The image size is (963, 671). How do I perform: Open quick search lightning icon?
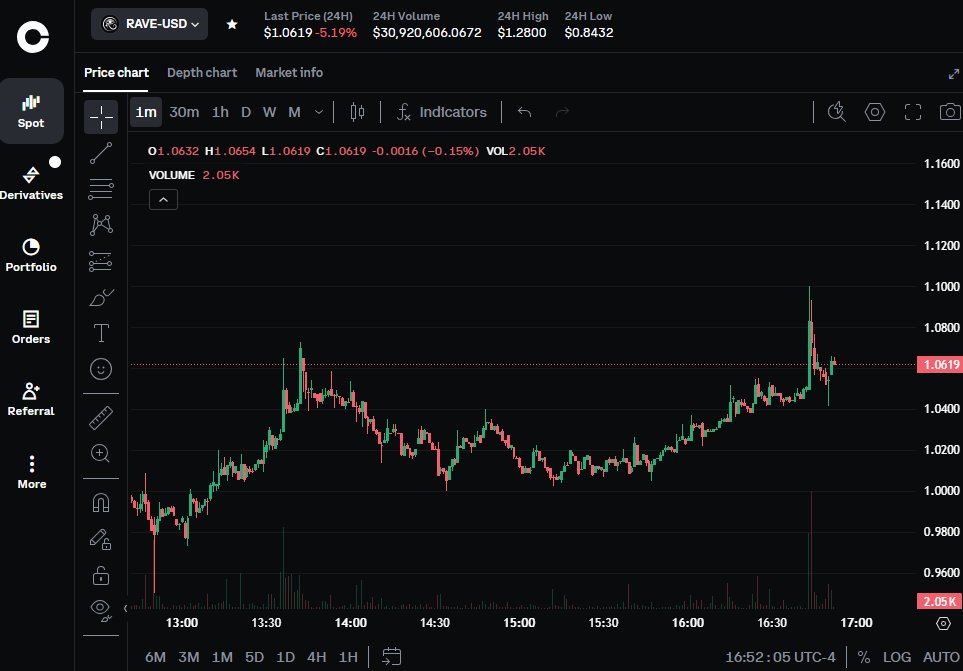836,112
